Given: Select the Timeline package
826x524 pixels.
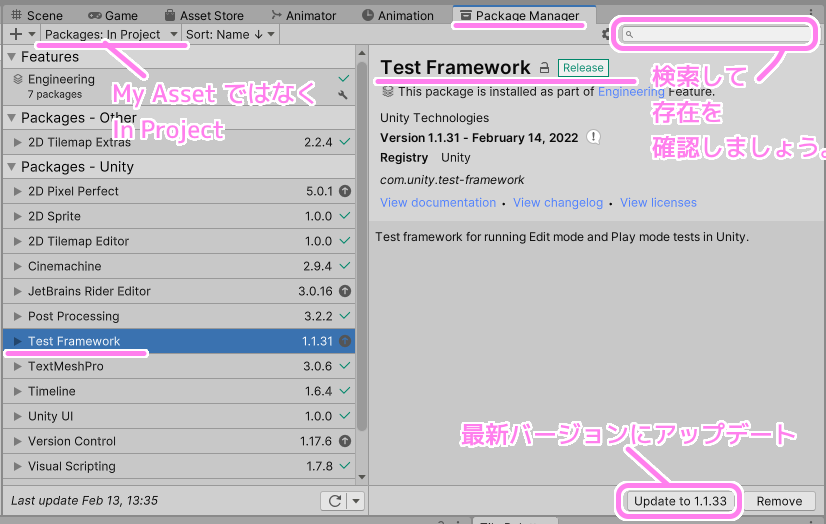Looking at the screenshot, I should [x=179, y=391].
